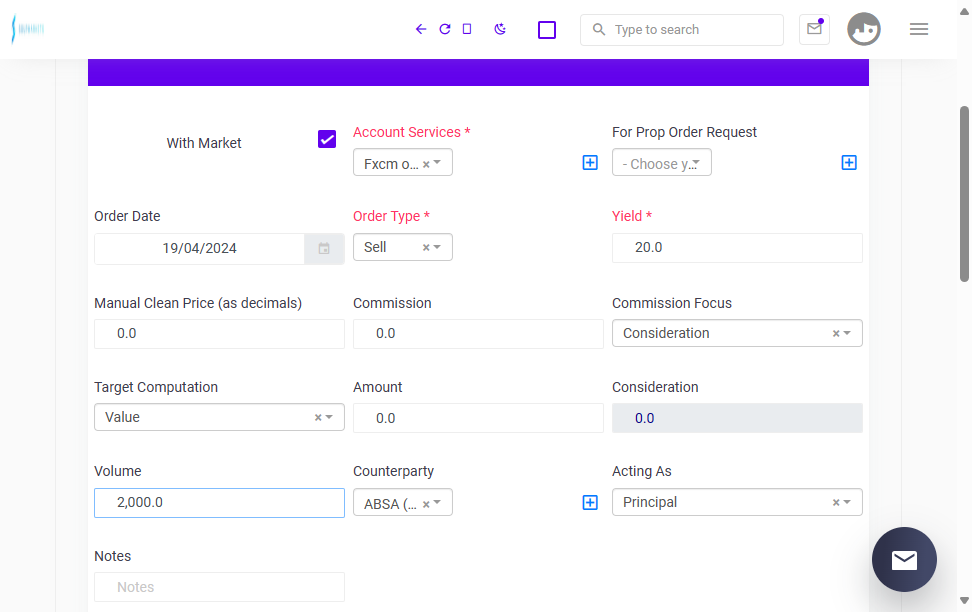Click the purple square fullscreen icon
The width and height of the screenshot is (972, 612).
(547, 30)
